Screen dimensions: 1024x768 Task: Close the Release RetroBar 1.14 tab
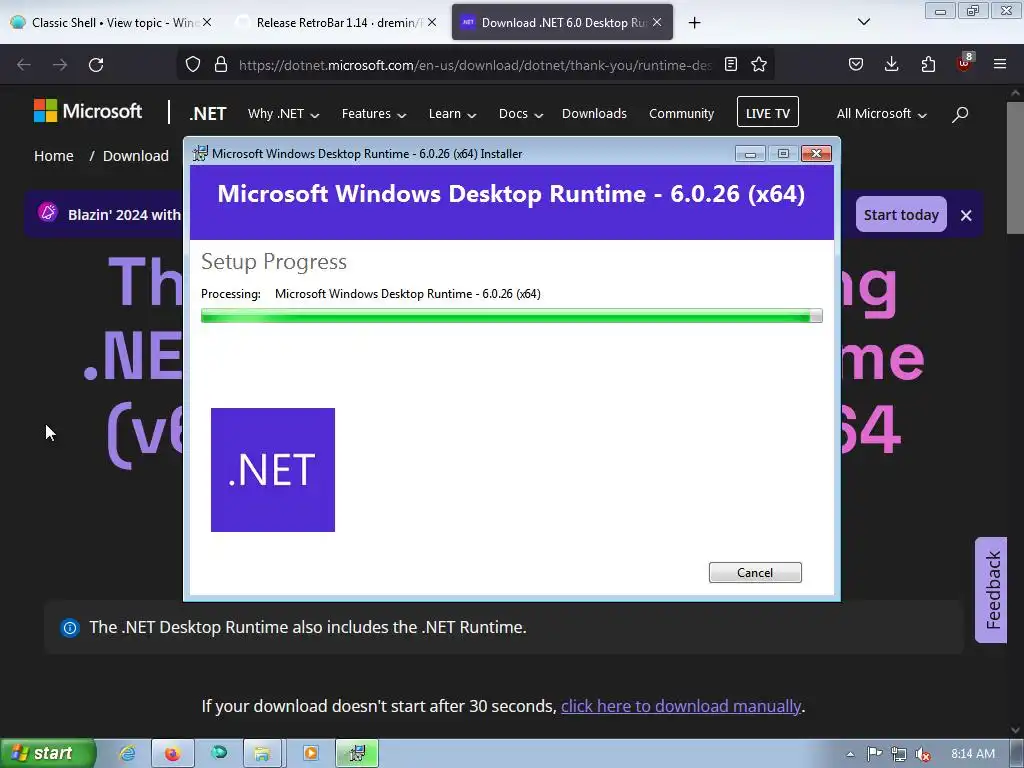[x=432, y=22]
